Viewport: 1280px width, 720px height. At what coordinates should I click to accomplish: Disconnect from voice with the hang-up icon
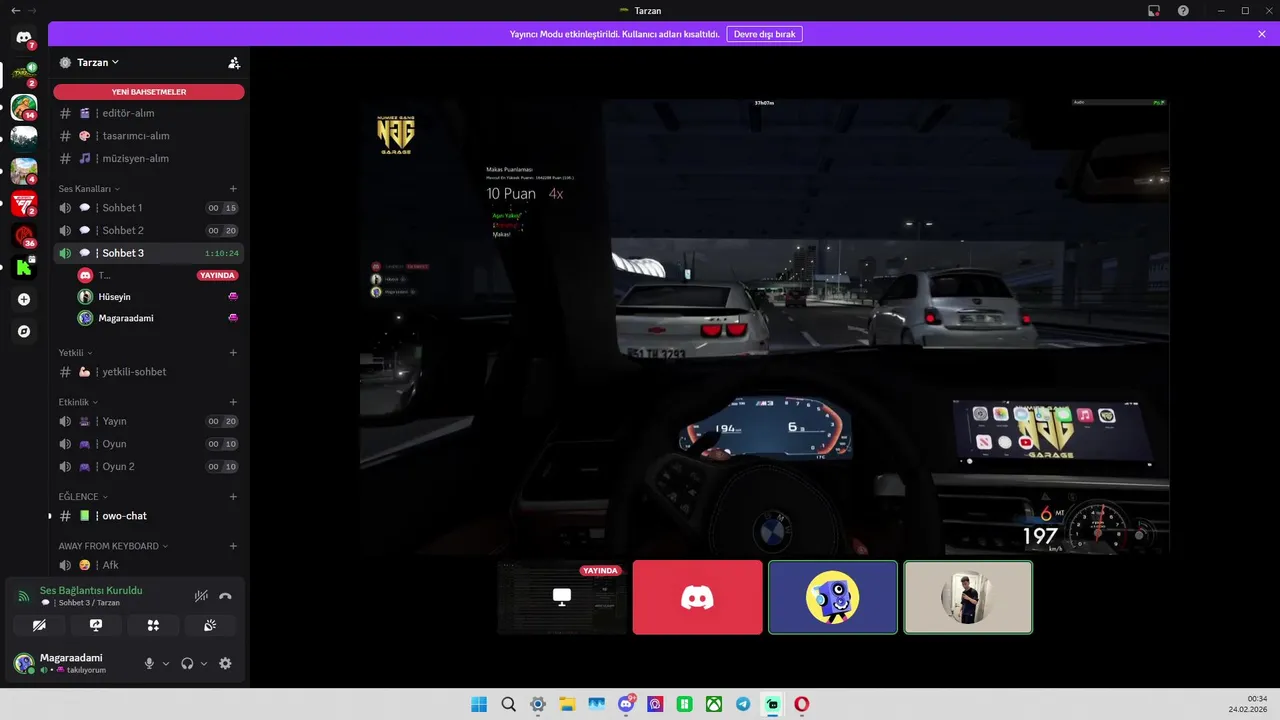coord(225,596)
